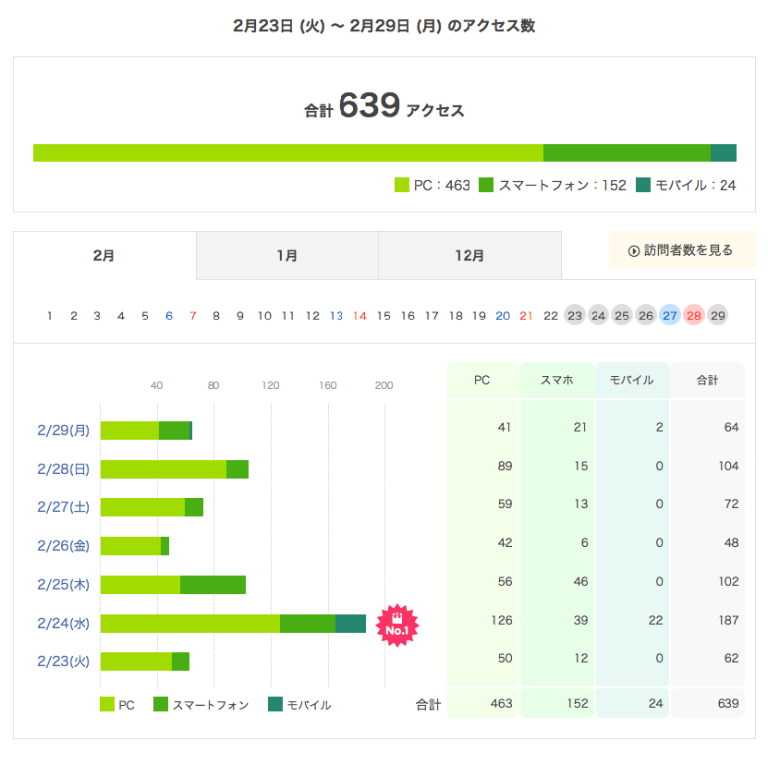Click the 訪問者数を見る button
The width and height of the screenshot is (768, 765).
(x=682, y=250)
